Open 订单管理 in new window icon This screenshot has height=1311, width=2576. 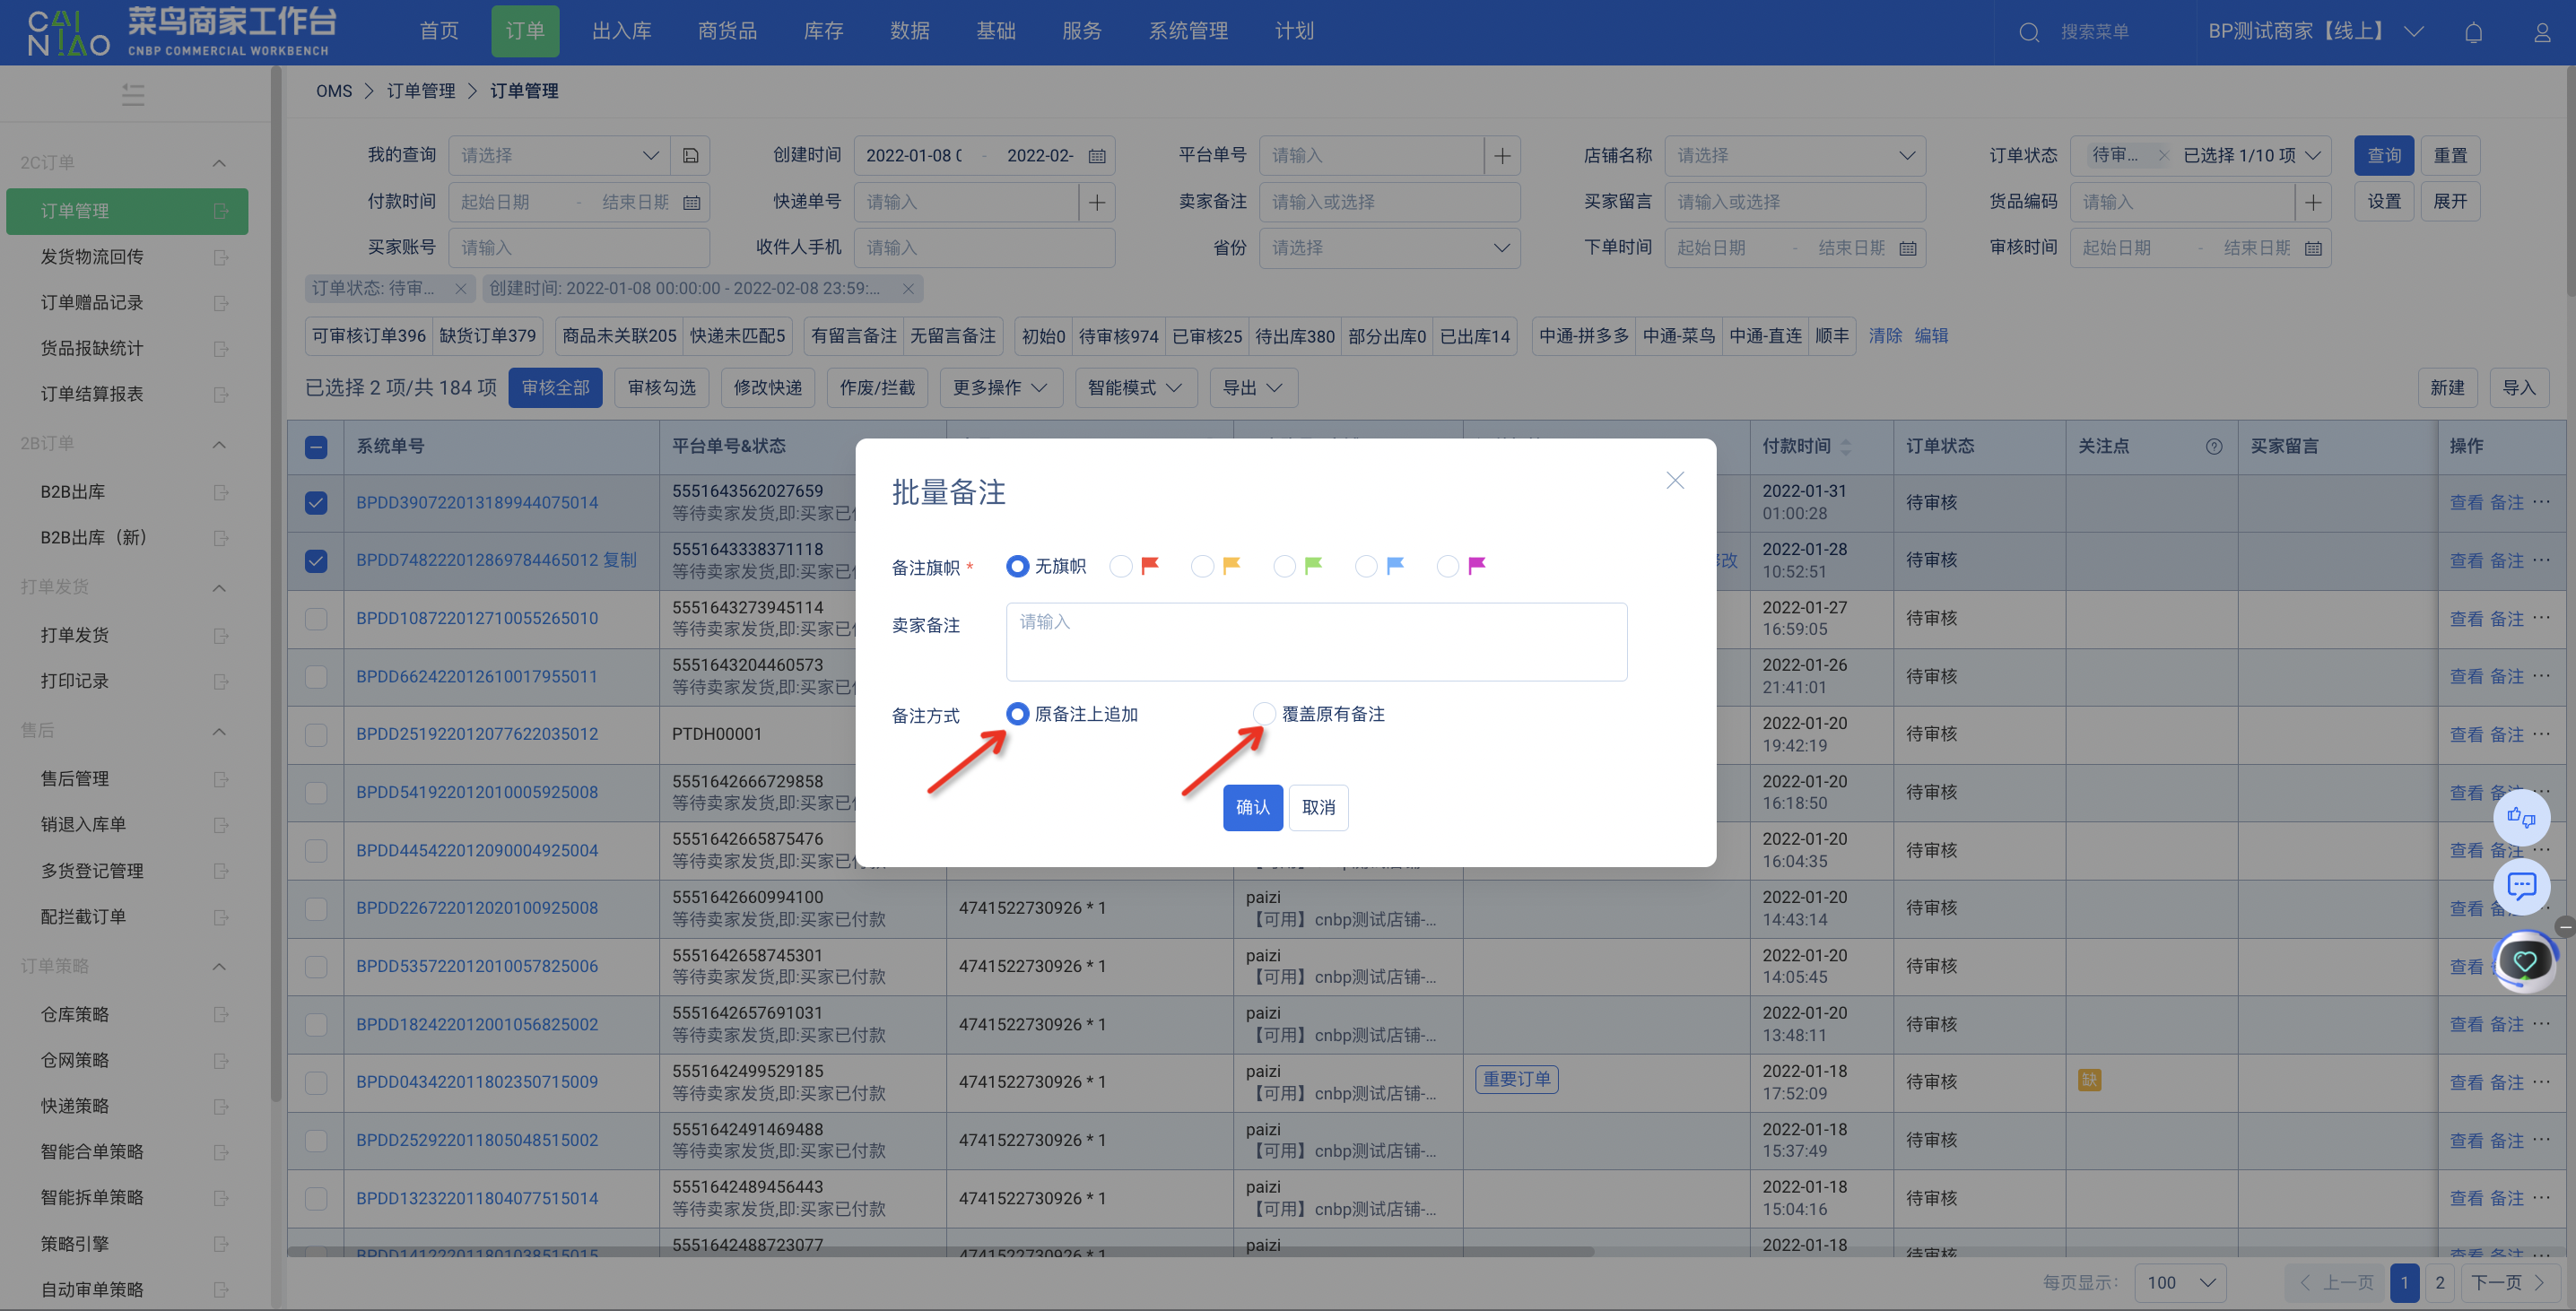[221, 211]
